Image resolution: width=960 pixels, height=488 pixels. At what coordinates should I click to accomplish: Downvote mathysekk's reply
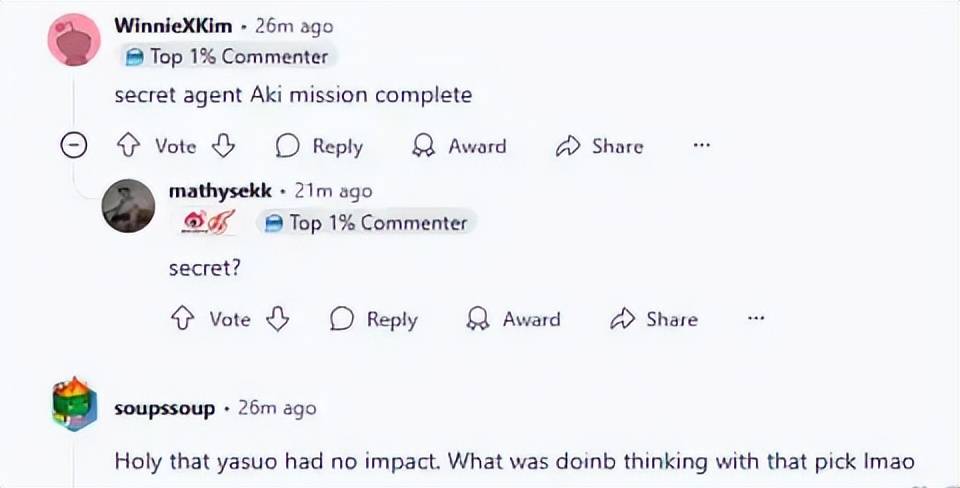277,319
